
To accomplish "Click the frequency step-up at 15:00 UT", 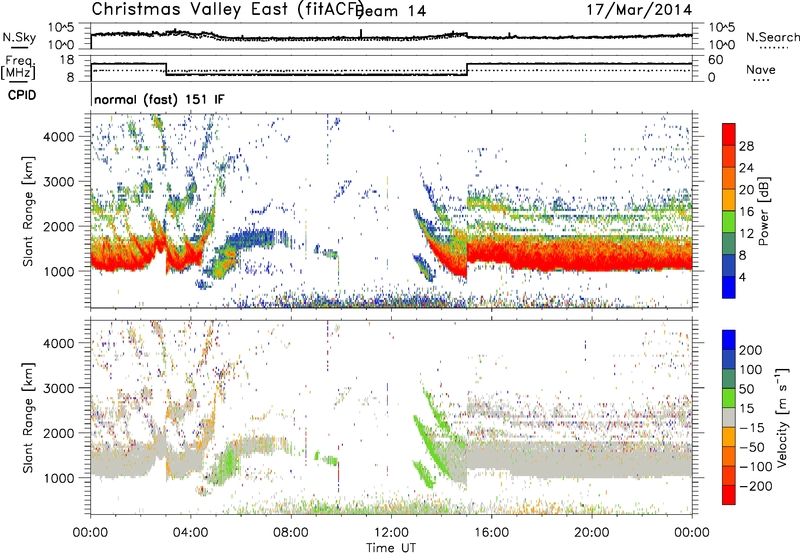I will (x=467, y=69).
